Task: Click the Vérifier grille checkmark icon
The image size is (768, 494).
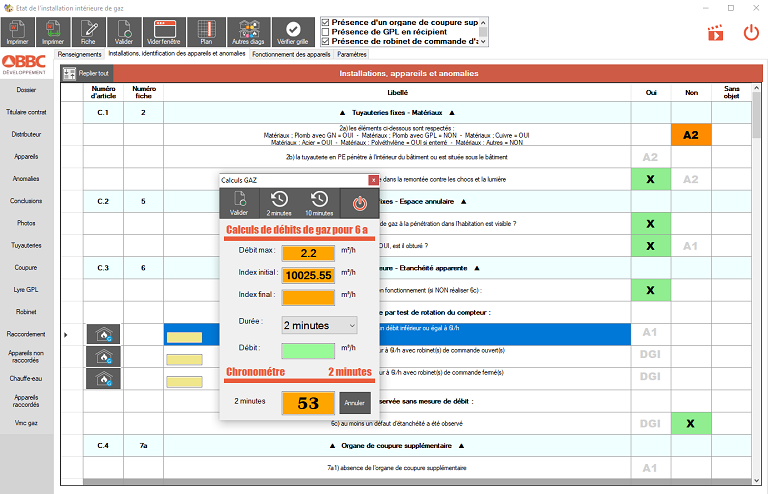Action: [x=293, y=32]
